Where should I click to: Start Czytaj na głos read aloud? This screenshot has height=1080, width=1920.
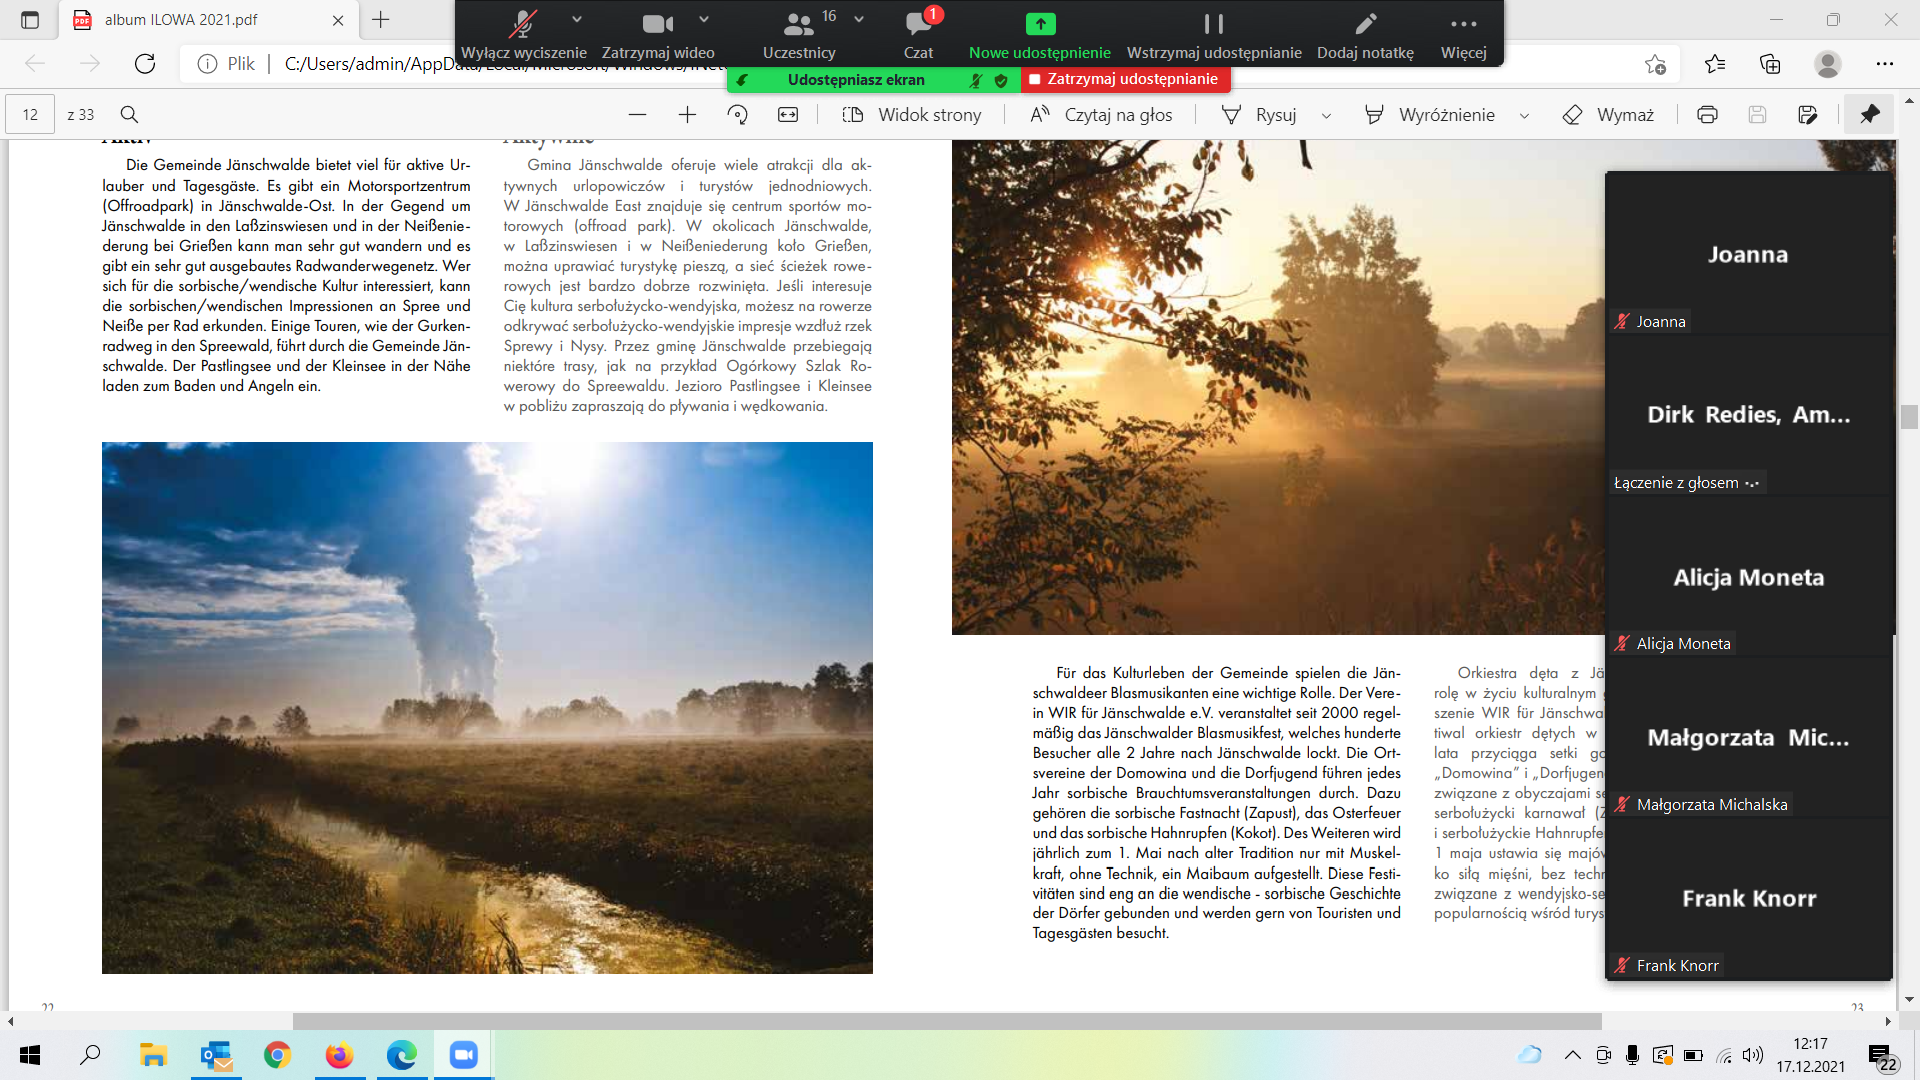click(x=1101, y=115)
